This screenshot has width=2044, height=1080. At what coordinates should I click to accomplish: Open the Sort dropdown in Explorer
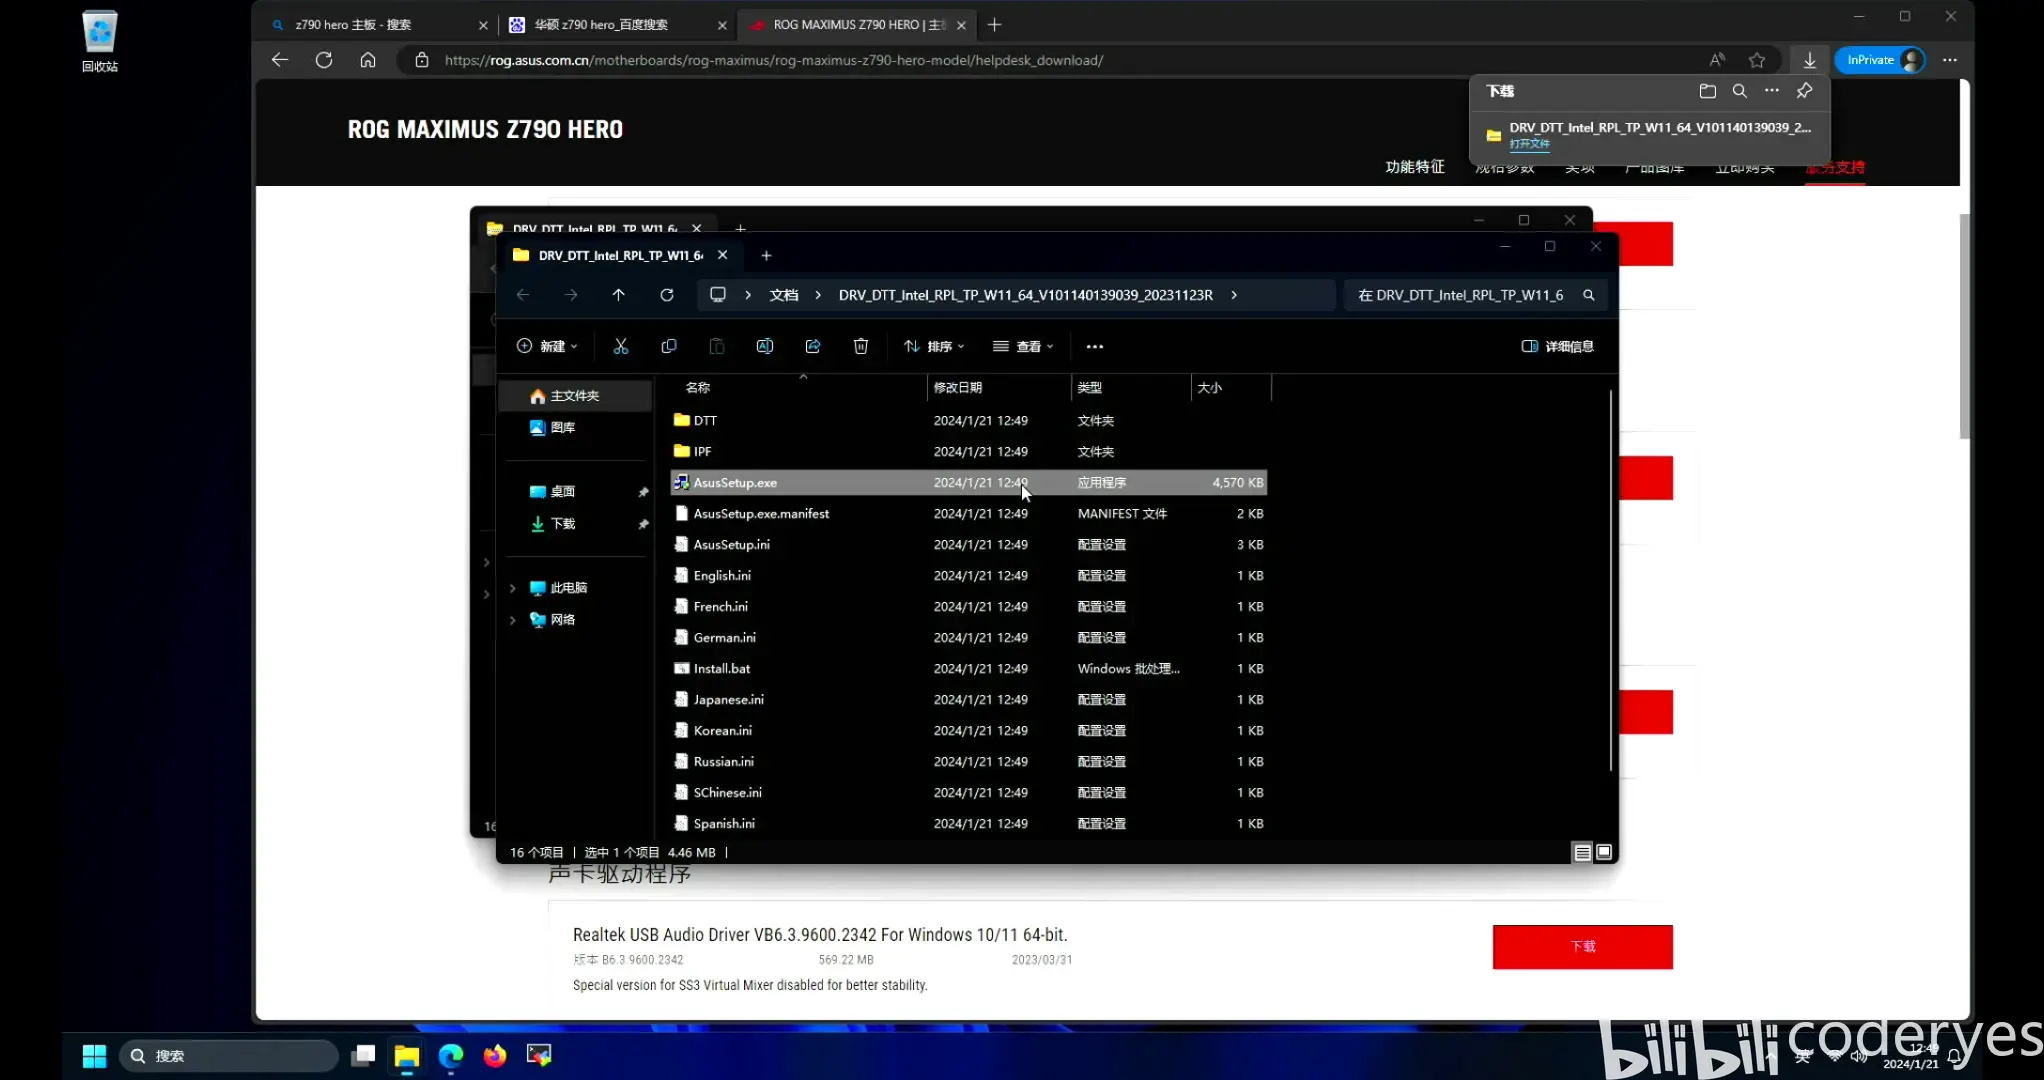[934, 346]
